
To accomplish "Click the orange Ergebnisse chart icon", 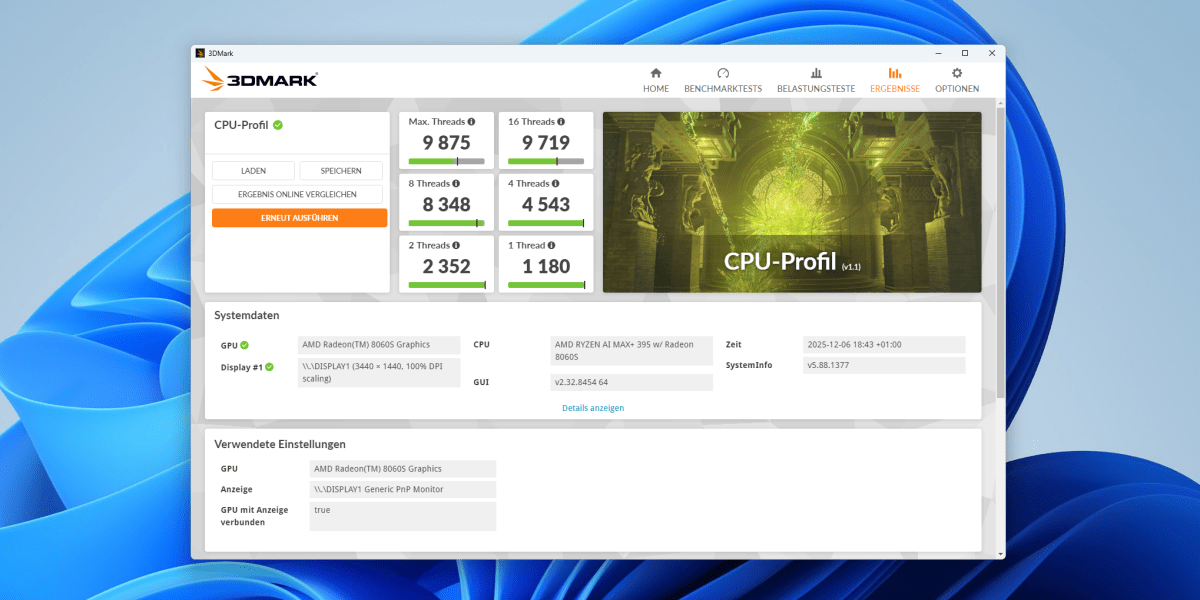I will (x=894, y=74).
